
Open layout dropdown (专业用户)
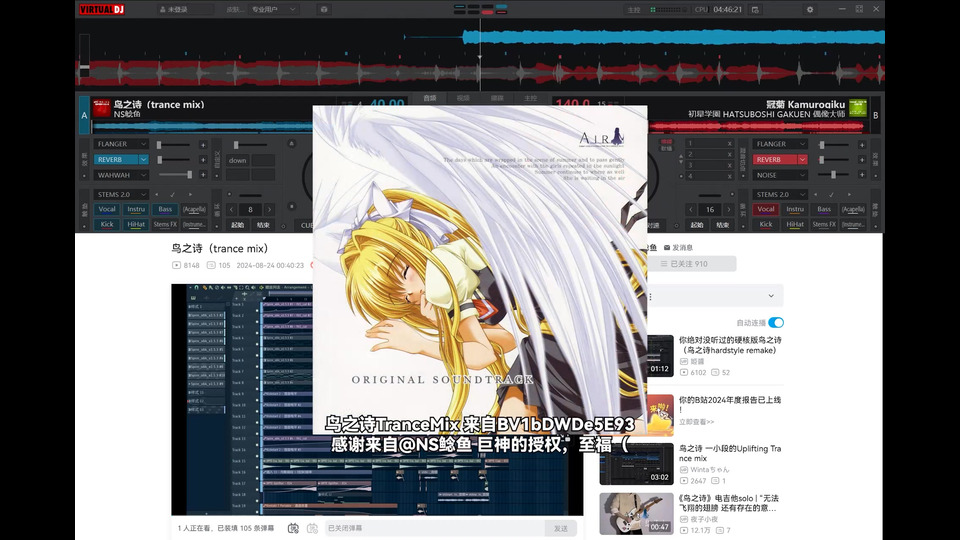(x=274, y=9)
